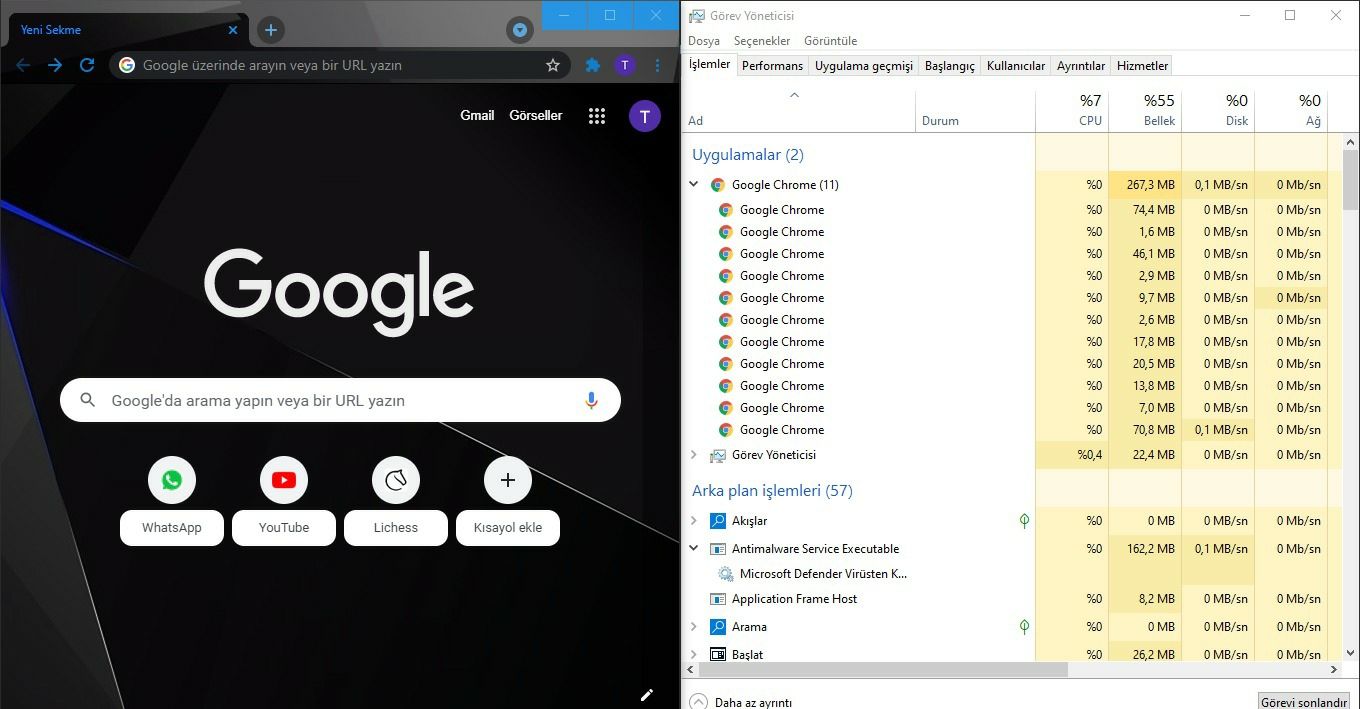Open the Chrome extensions puzzle icon
The image size is (1360, 709).
[x=593, y=65]
